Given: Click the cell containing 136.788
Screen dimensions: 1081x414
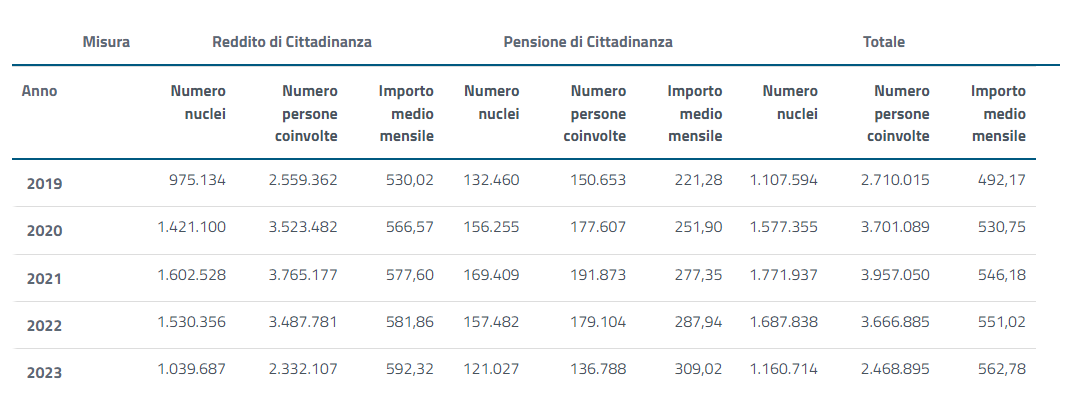Looking at the screenshot, I should click(598, 369).
